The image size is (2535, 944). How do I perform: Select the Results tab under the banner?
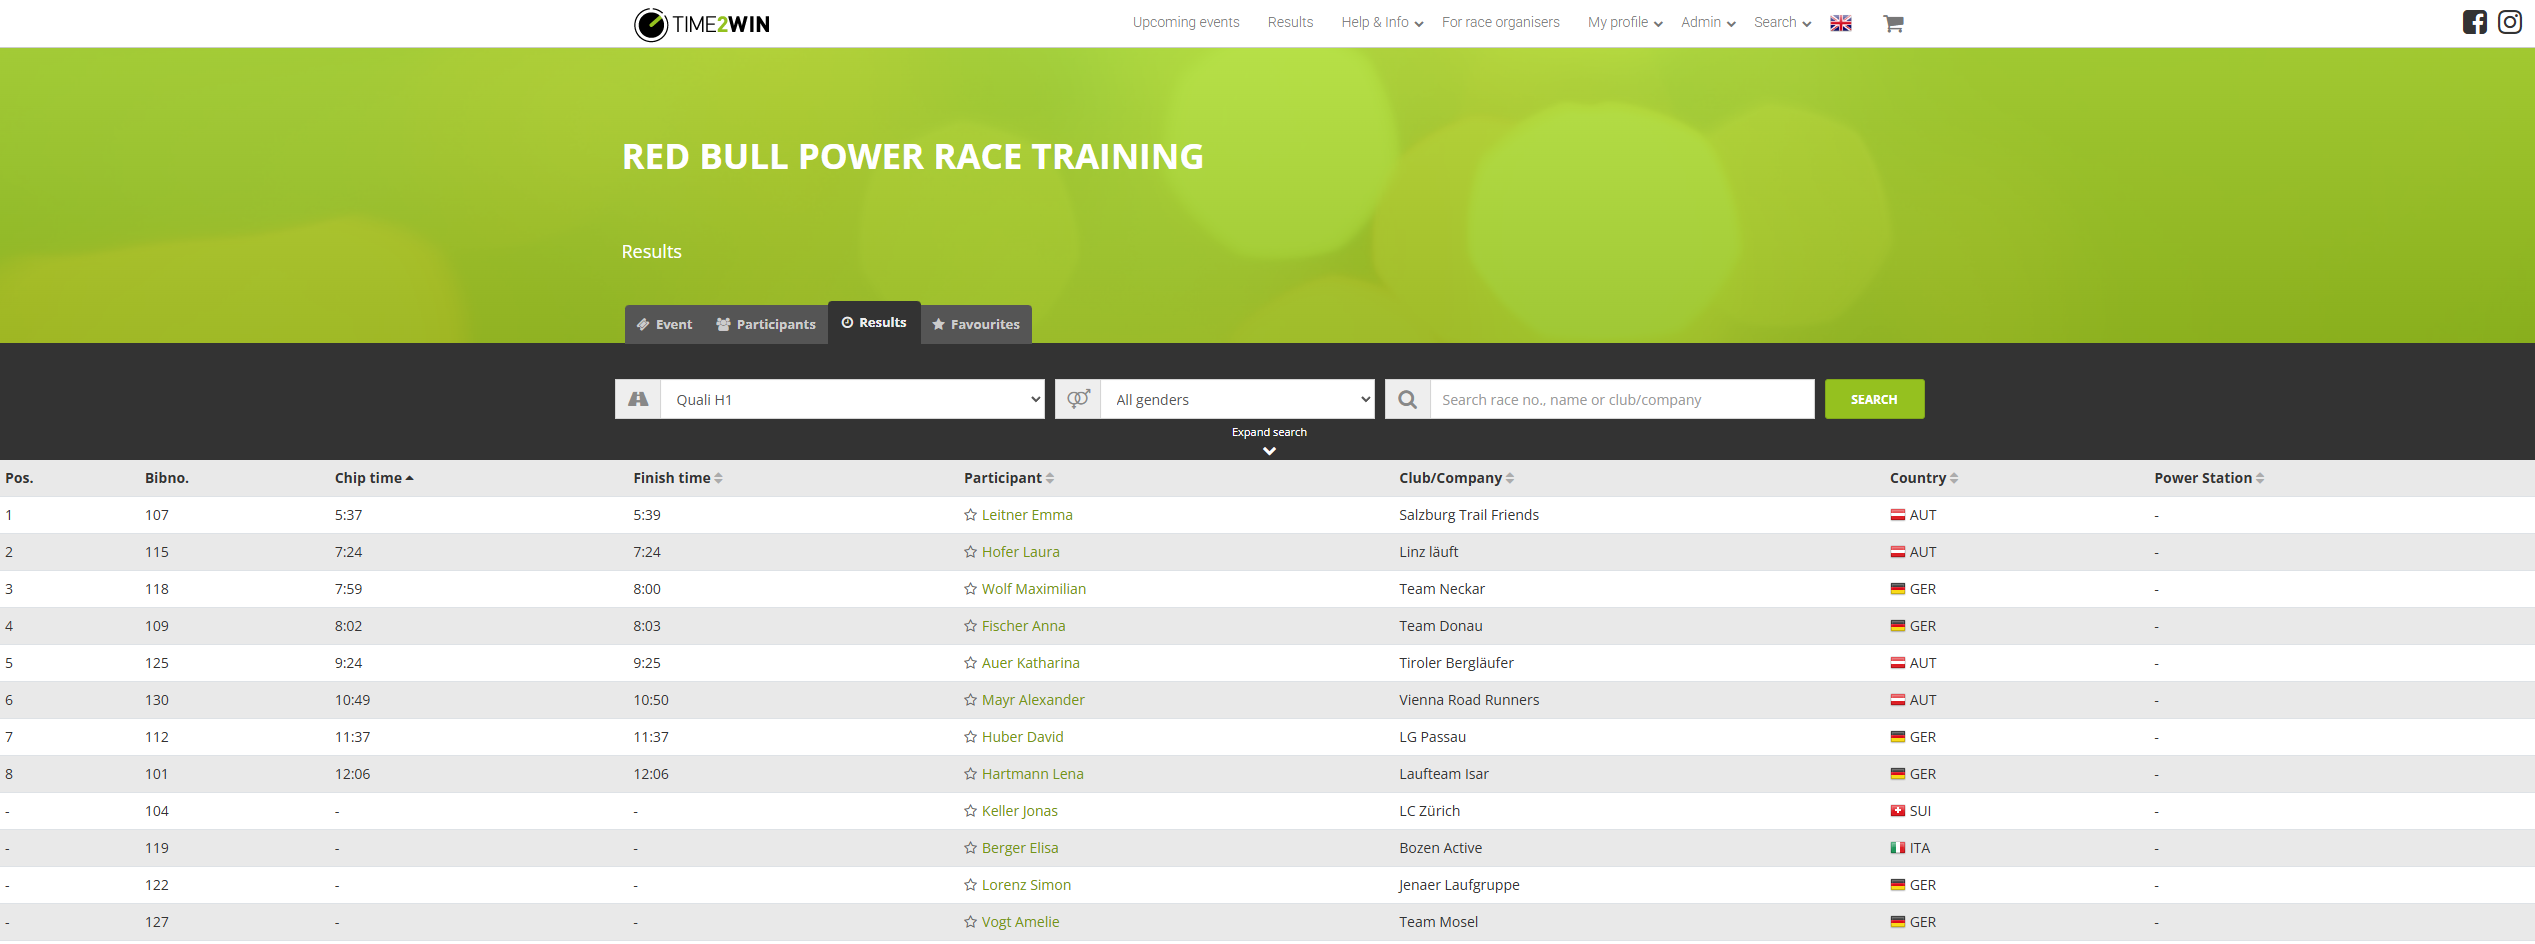click(874, 322)
